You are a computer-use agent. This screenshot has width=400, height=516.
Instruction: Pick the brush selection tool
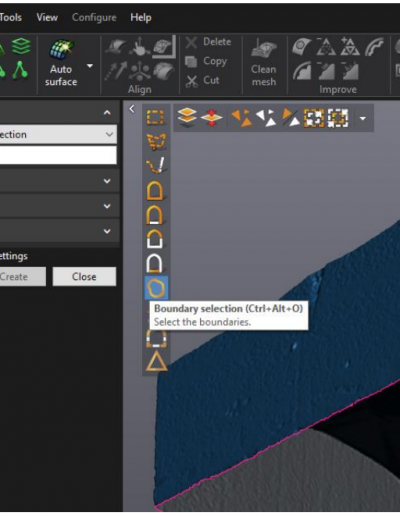[x=156, y=165]
